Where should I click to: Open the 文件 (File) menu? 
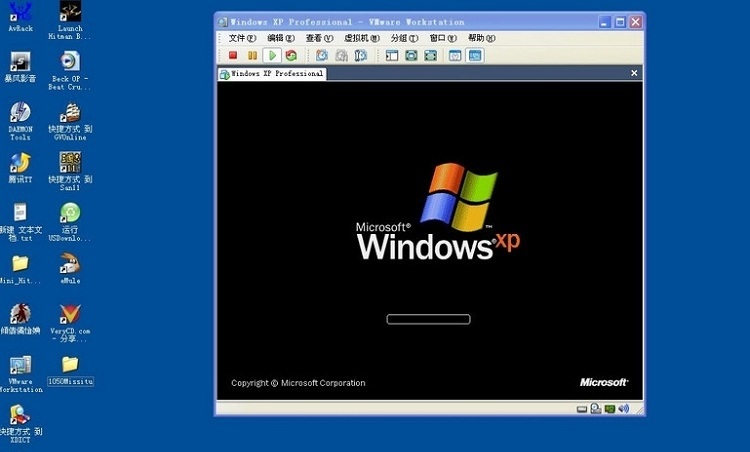(x=241, y=38)
